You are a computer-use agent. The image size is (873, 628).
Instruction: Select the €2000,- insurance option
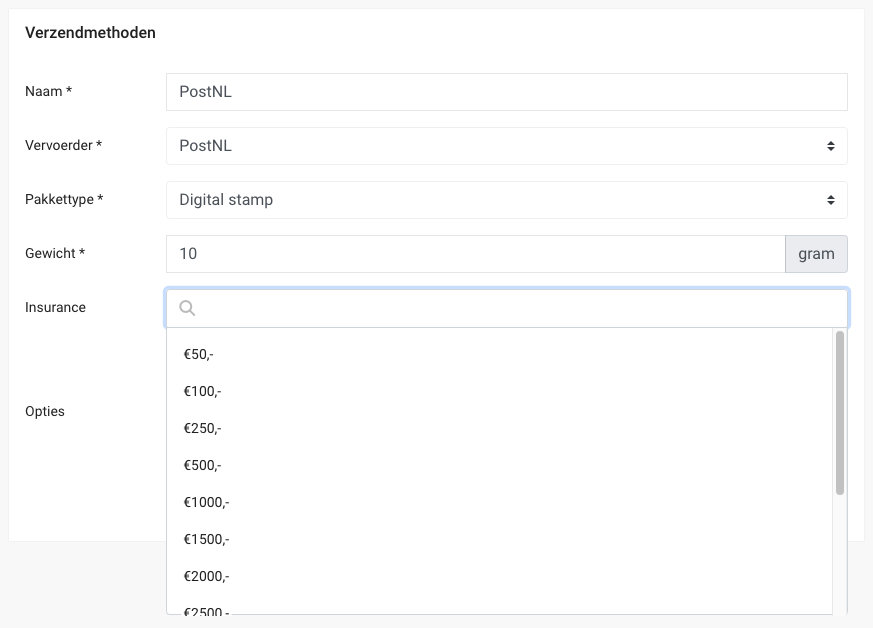[x=206, y=576]
